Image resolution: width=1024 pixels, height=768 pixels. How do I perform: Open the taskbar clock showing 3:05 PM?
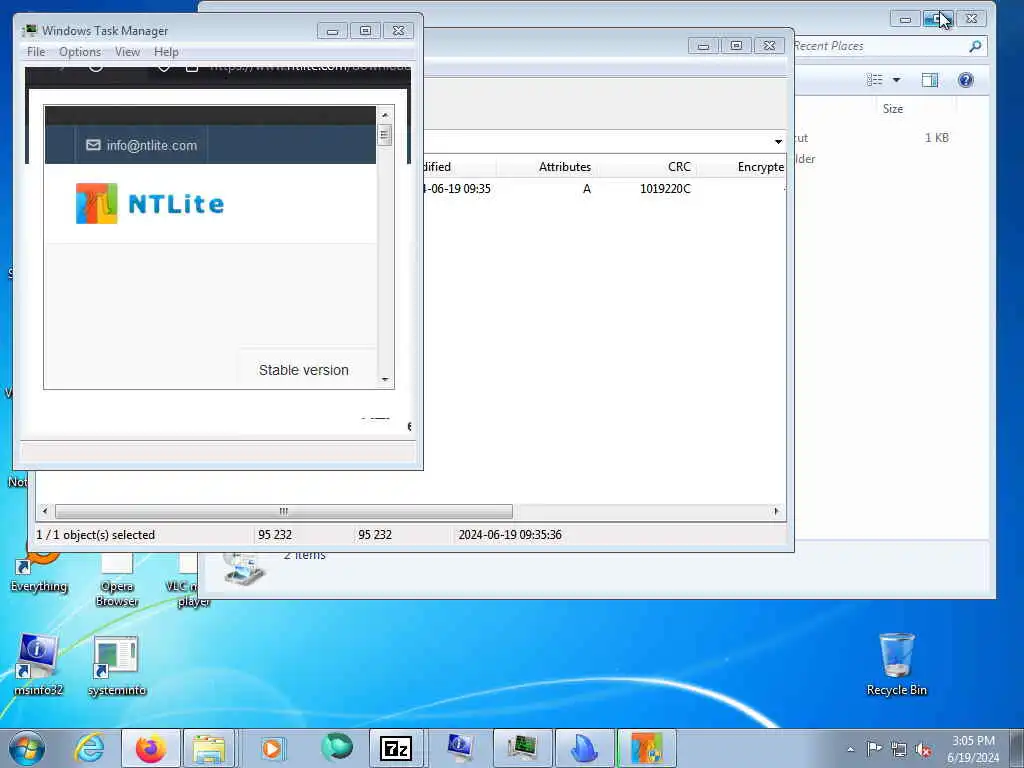coord(973,749)
